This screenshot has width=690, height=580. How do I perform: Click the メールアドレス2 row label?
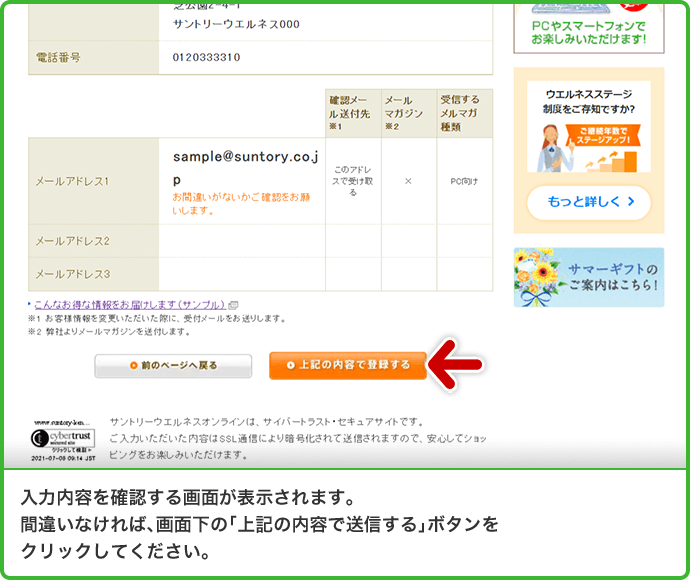(72, 241)
